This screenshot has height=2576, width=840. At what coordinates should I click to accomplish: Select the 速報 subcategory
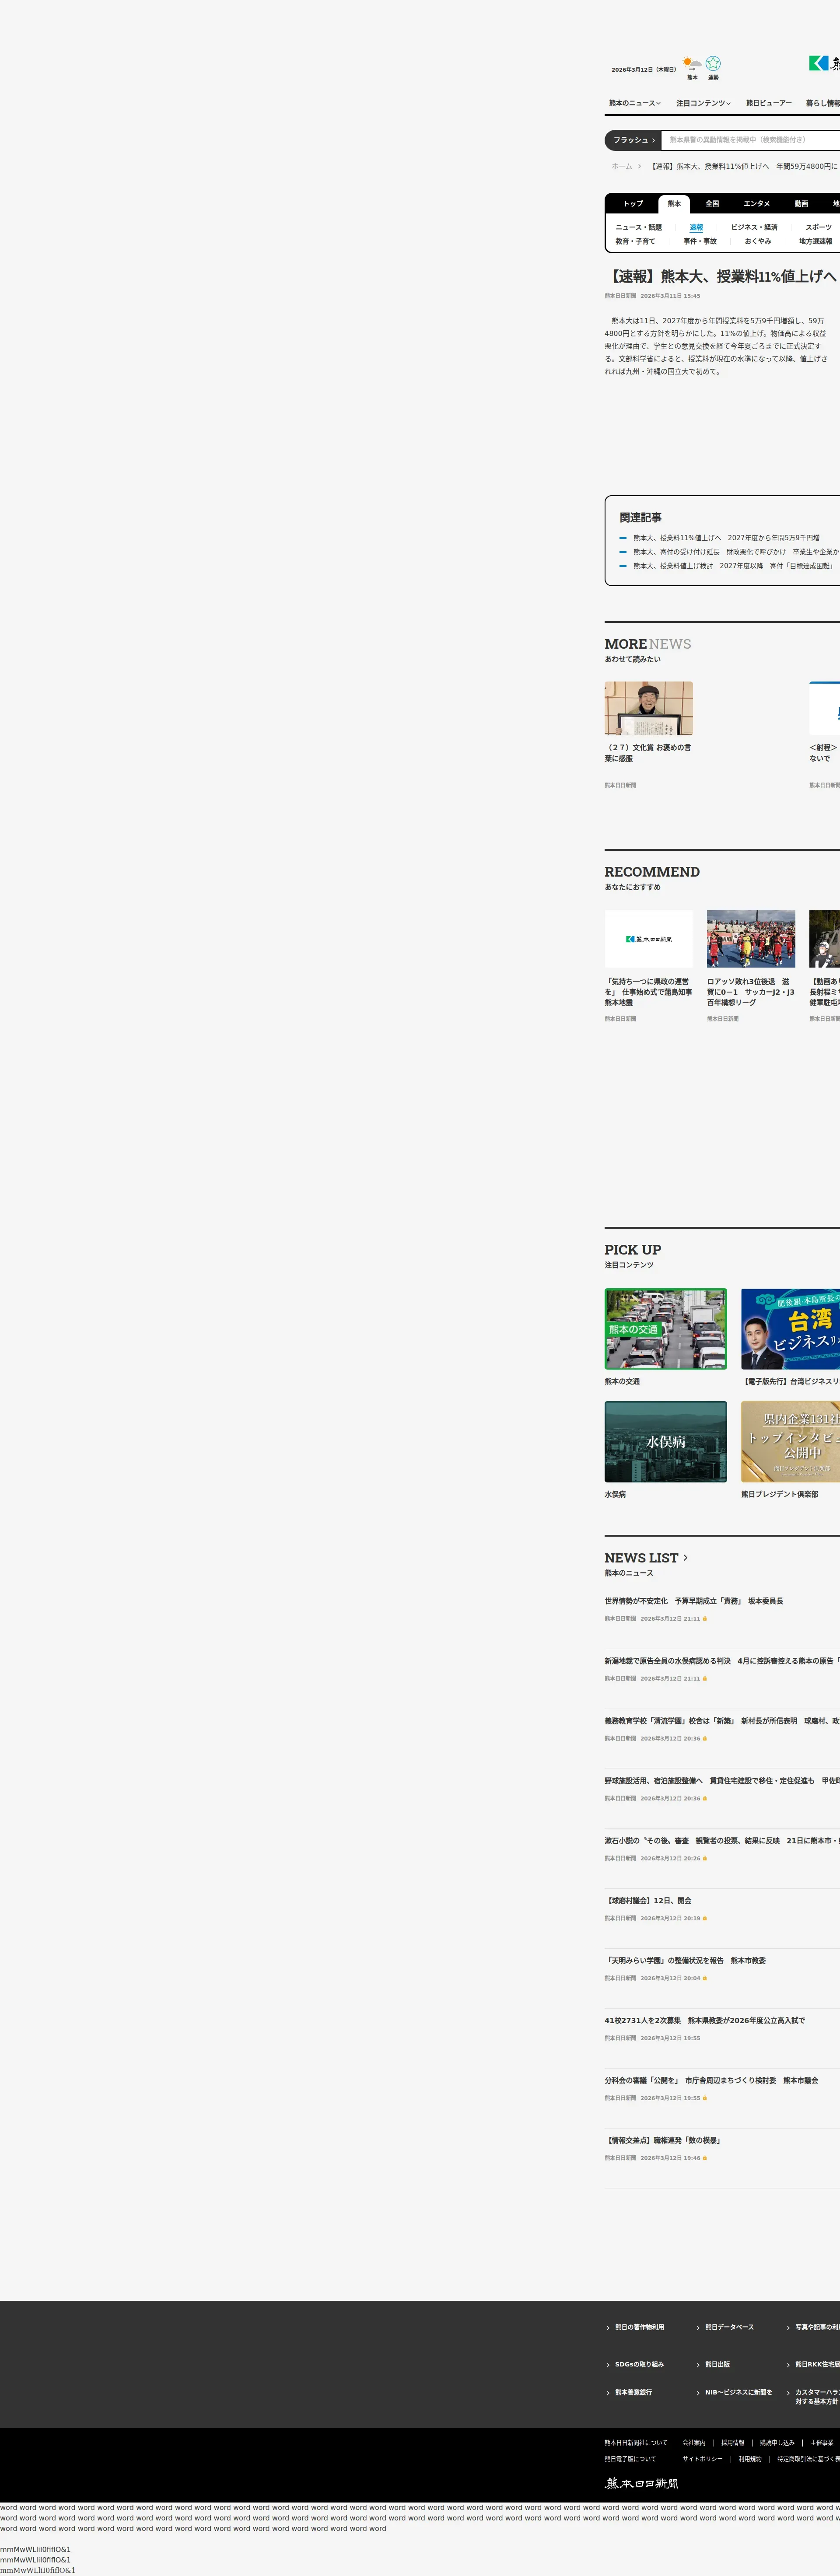pos(696,227)
